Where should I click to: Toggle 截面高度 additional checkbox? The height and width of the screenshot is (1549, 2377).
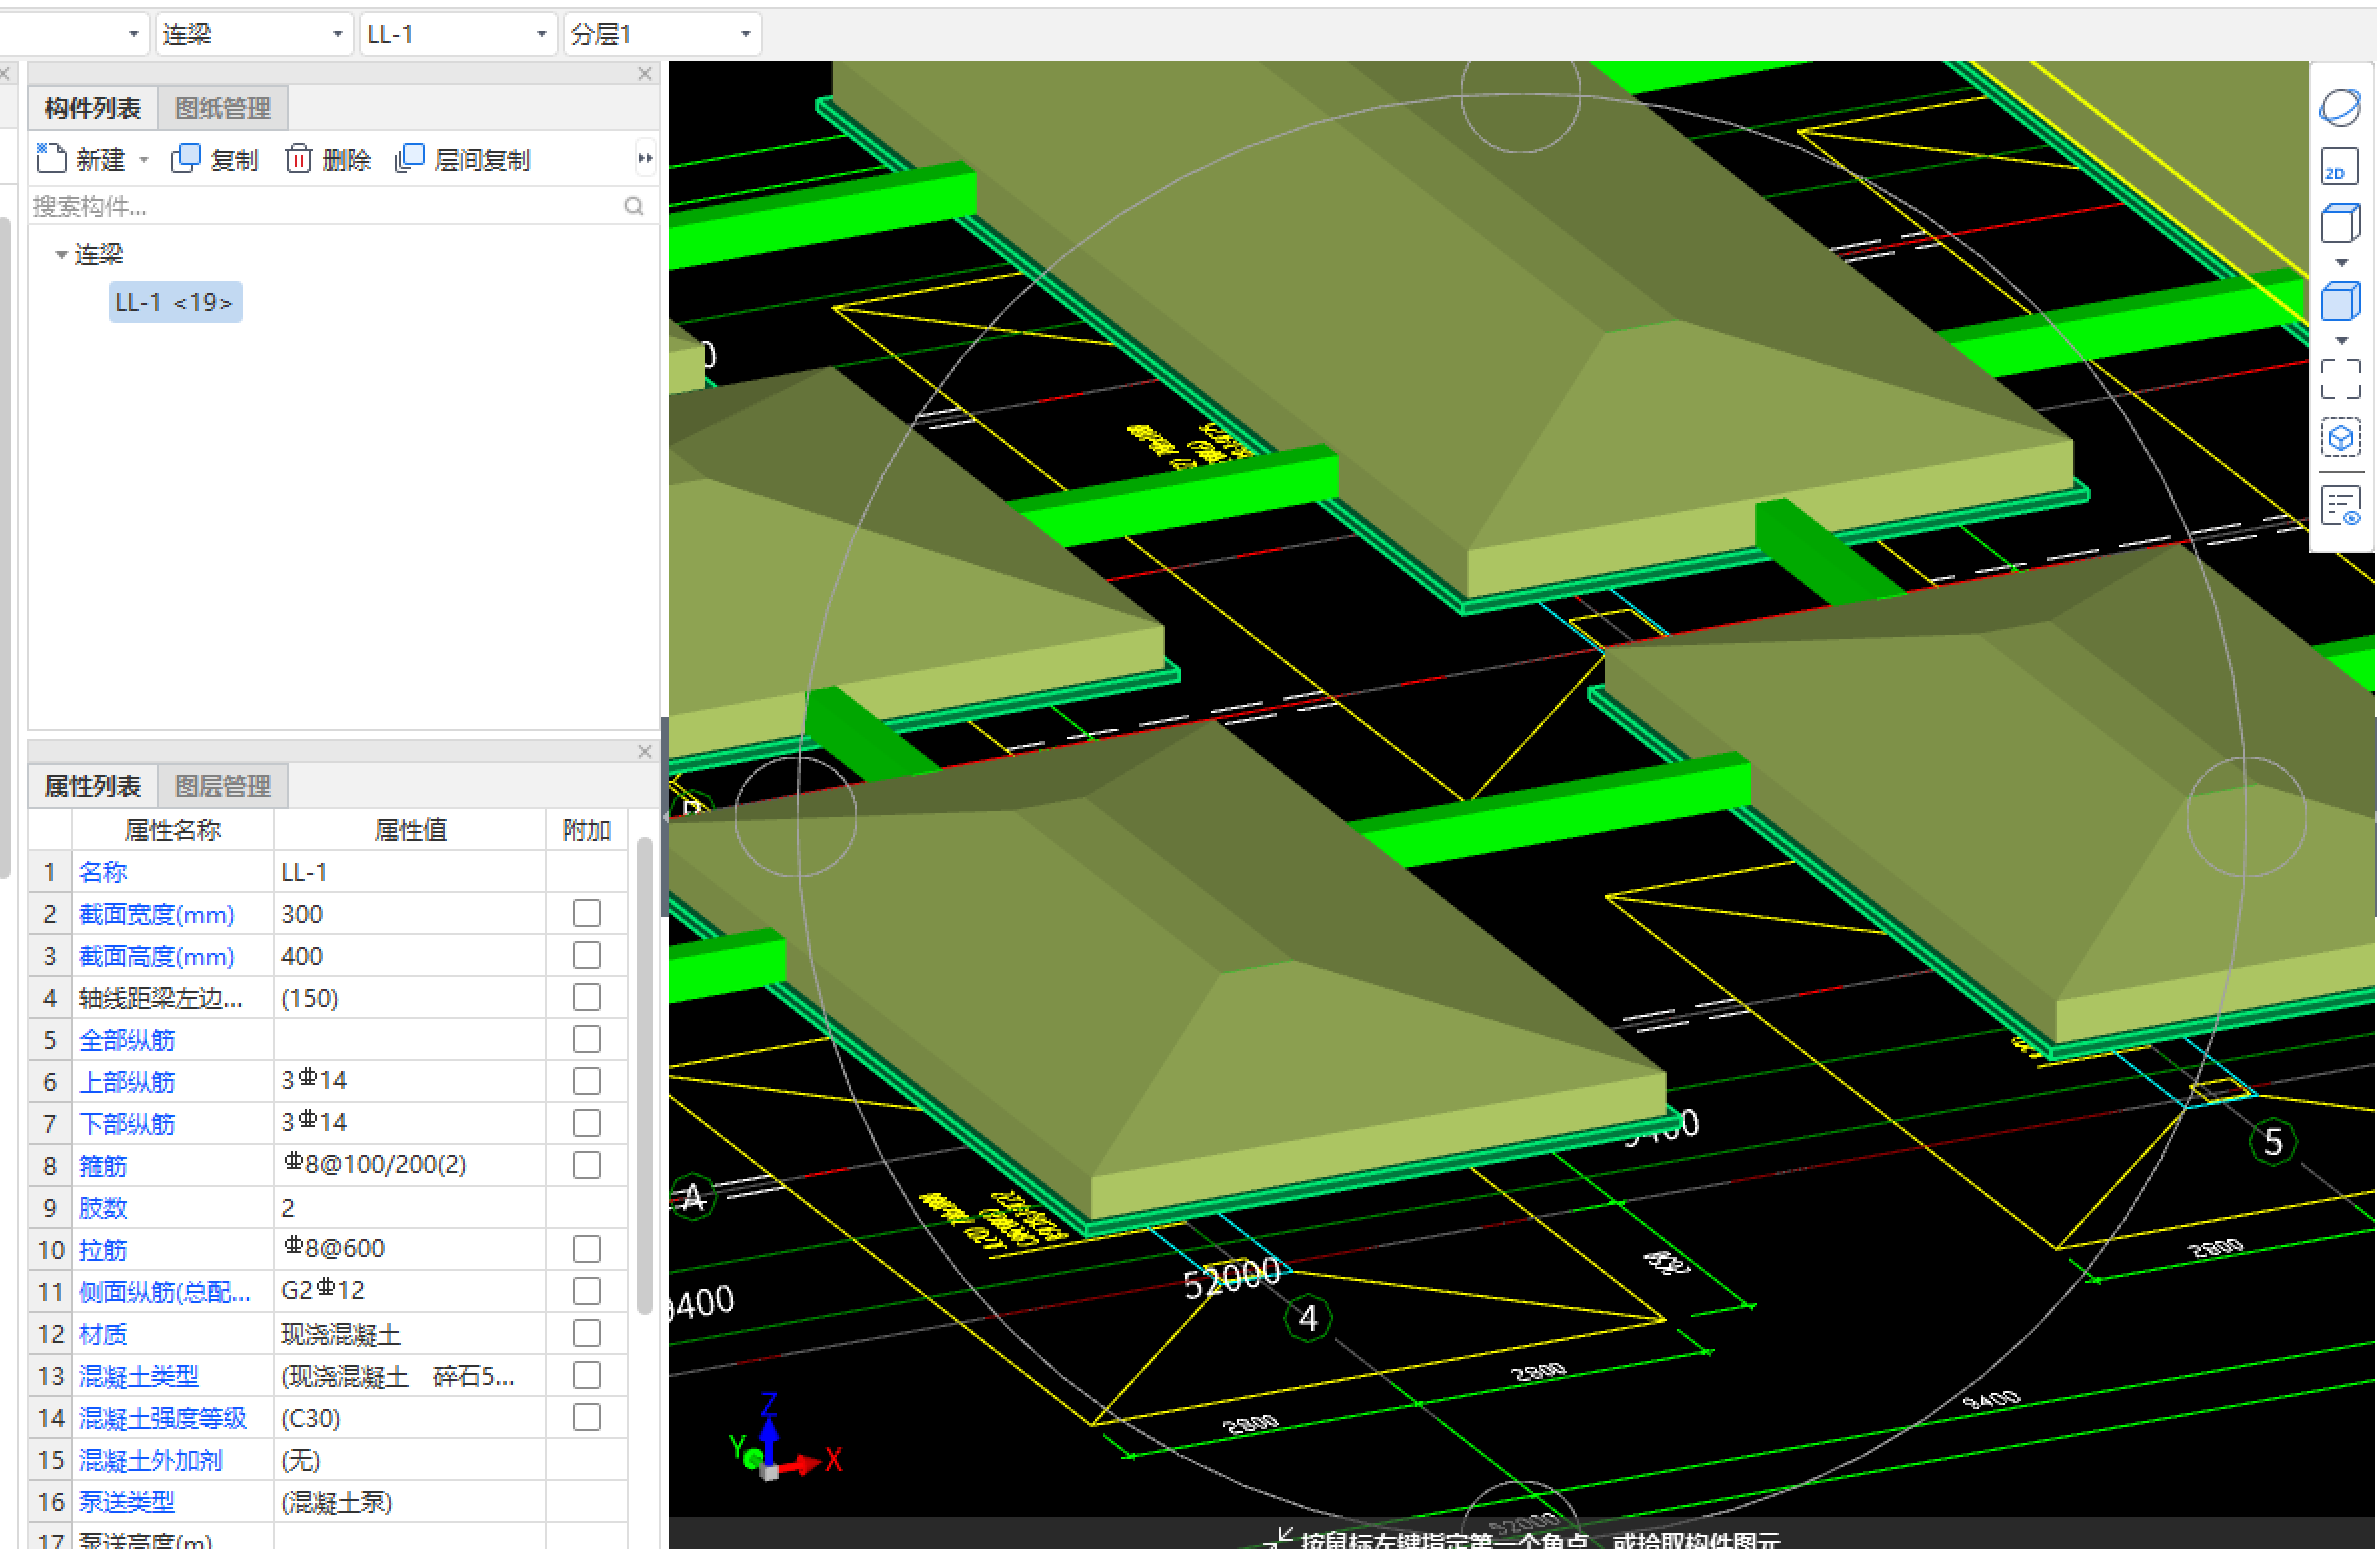(587, 955)
